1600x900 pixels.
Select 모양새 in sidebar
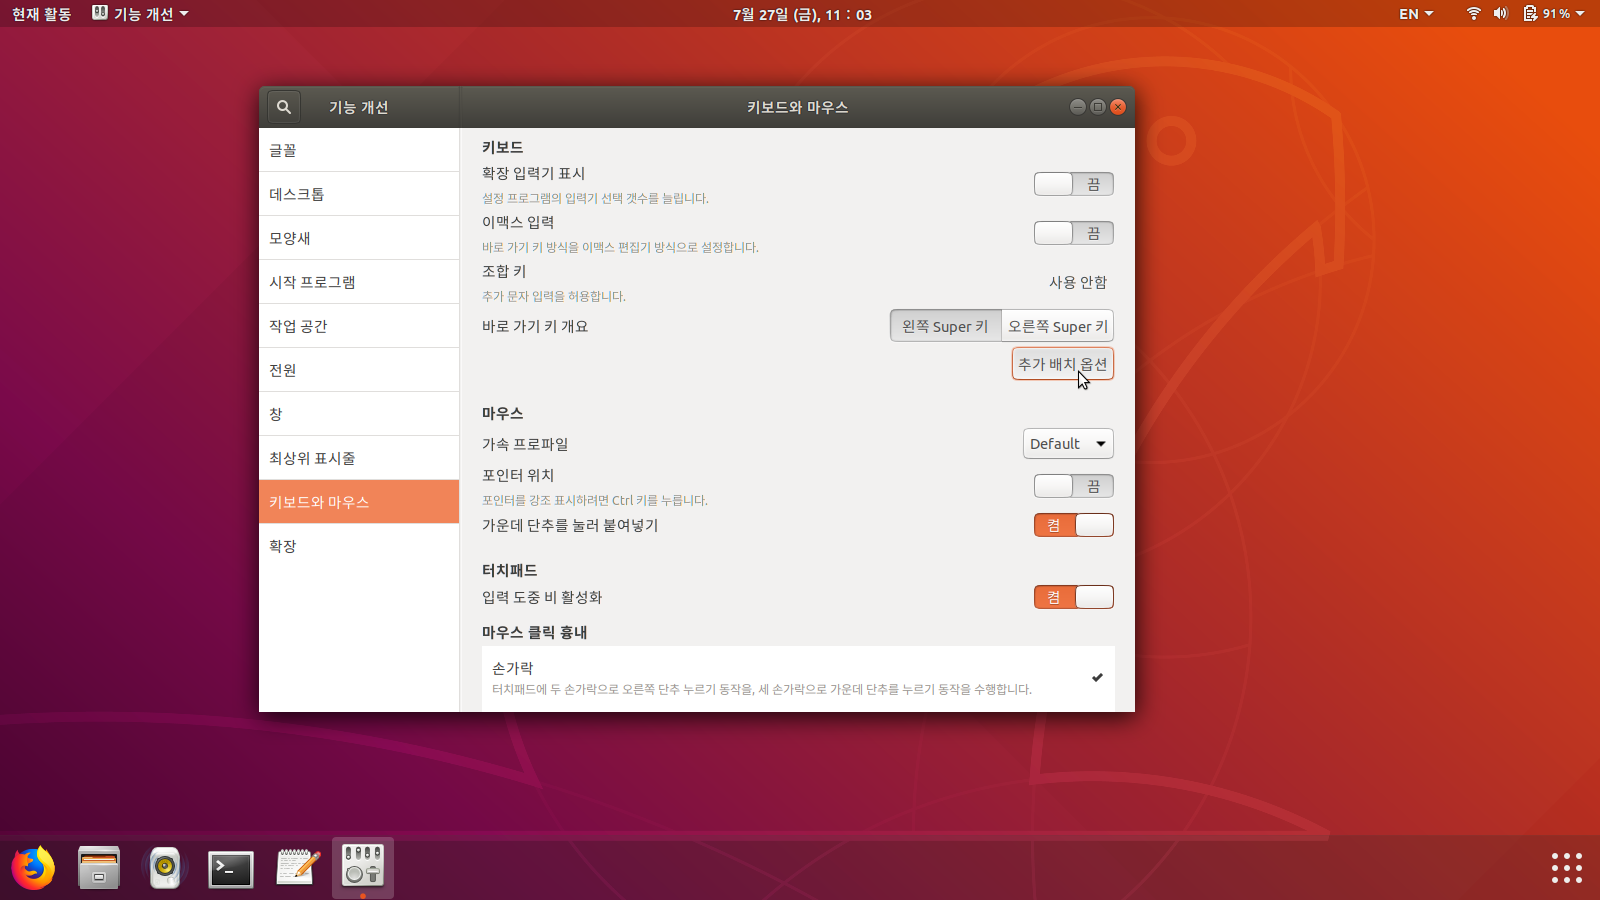(359, 238)
